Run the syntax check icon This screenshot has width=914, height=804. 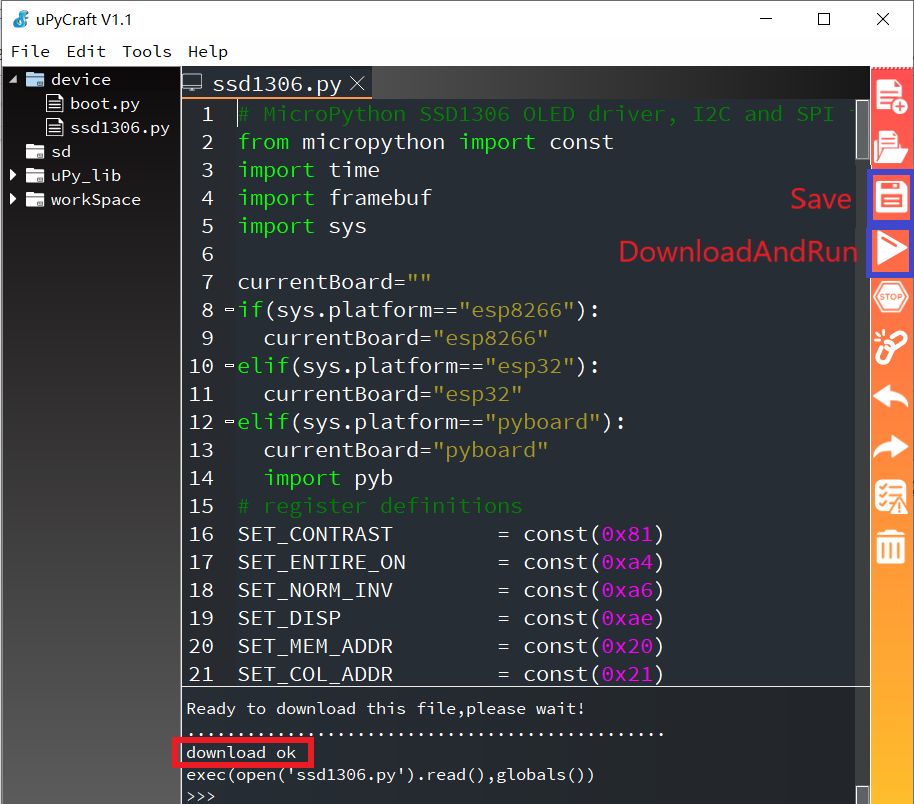pyautogui.click(x=889, y=494)
